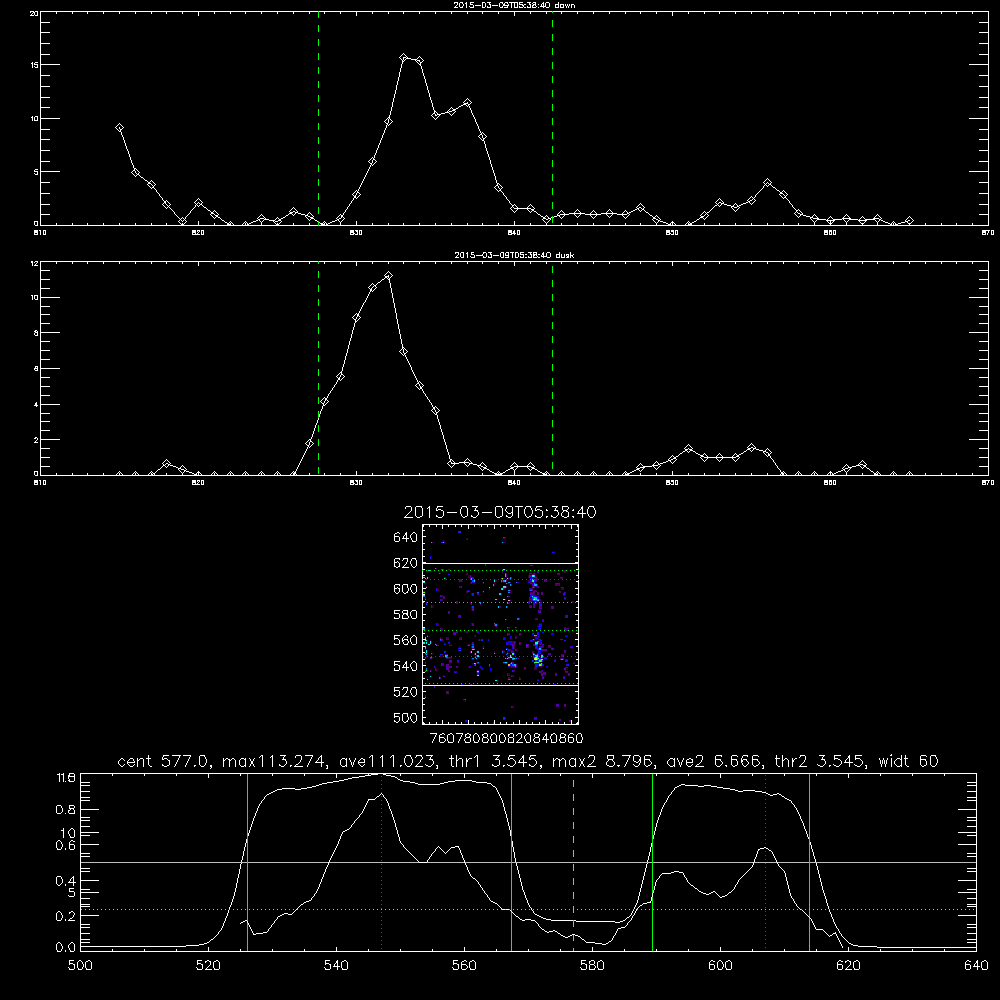Click "ave2 6.666" in the stats header

pos(713,761)
